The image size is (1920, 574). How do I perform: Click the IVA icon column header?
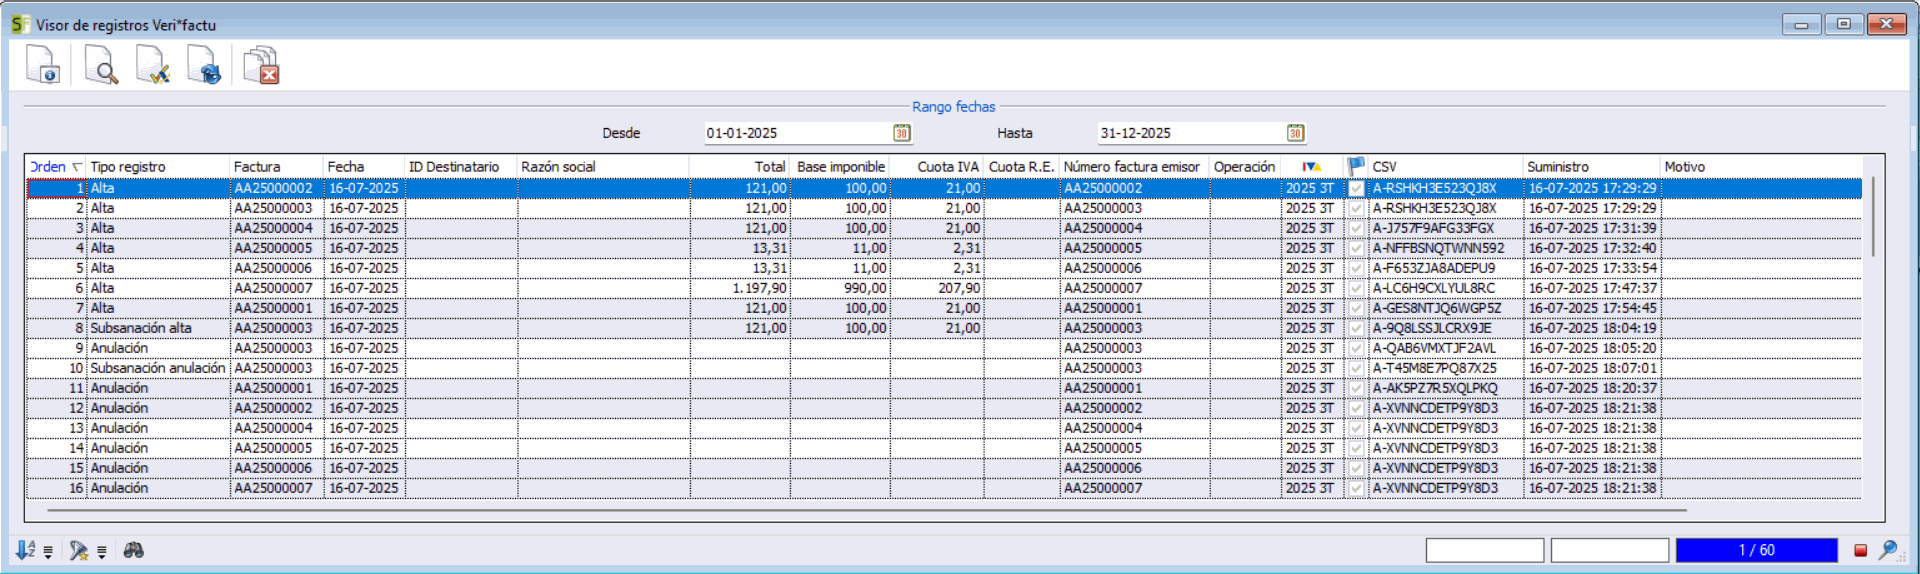click(1312, 167)
